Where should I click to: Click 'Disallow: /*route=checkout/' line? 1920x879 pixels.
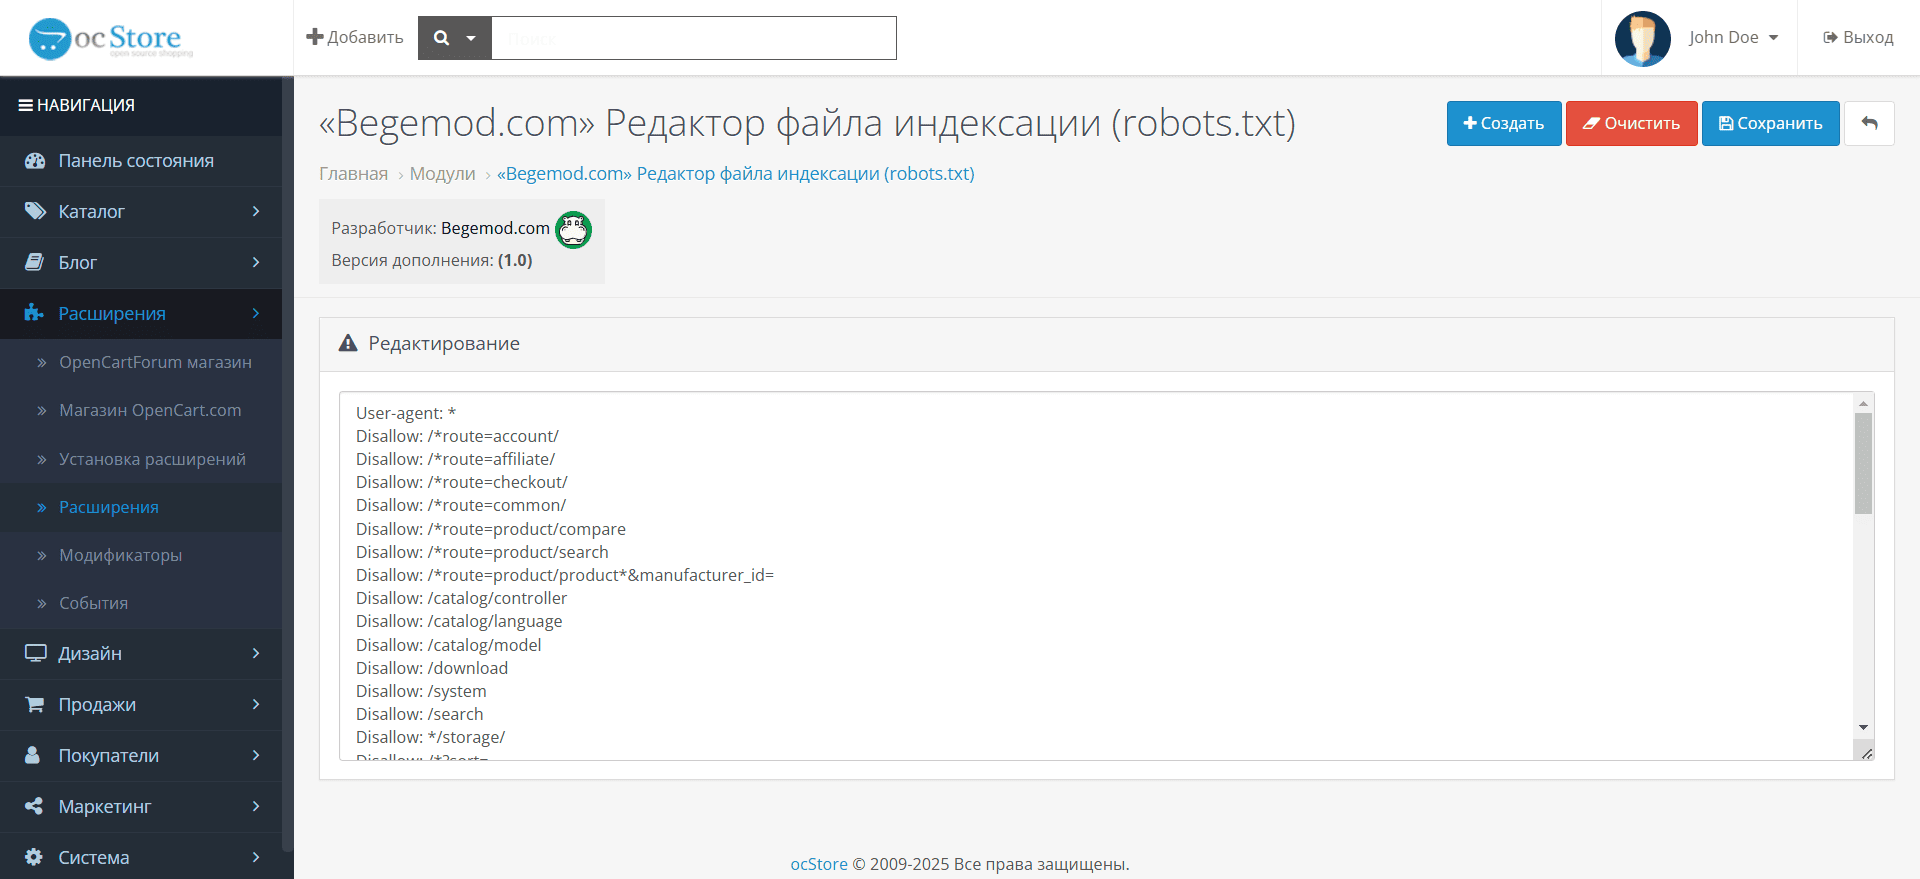462,482
